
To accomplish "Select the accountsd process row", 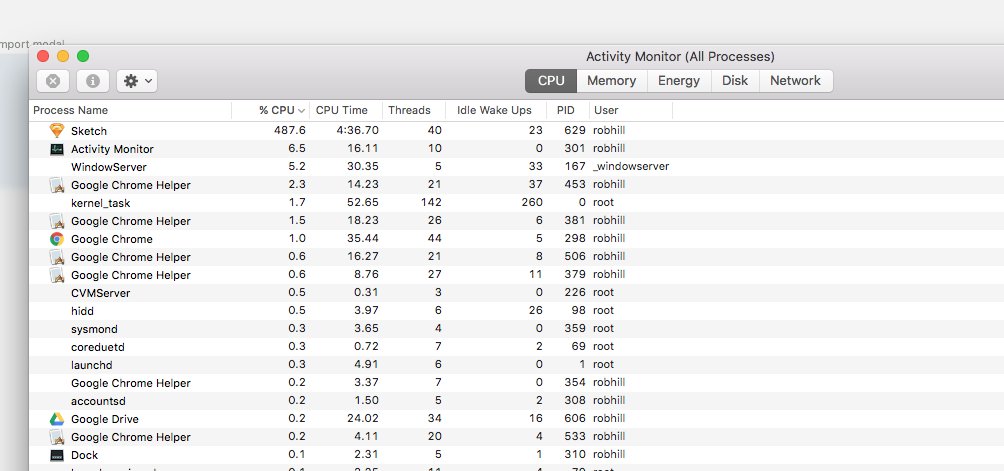I will point(516,401).
